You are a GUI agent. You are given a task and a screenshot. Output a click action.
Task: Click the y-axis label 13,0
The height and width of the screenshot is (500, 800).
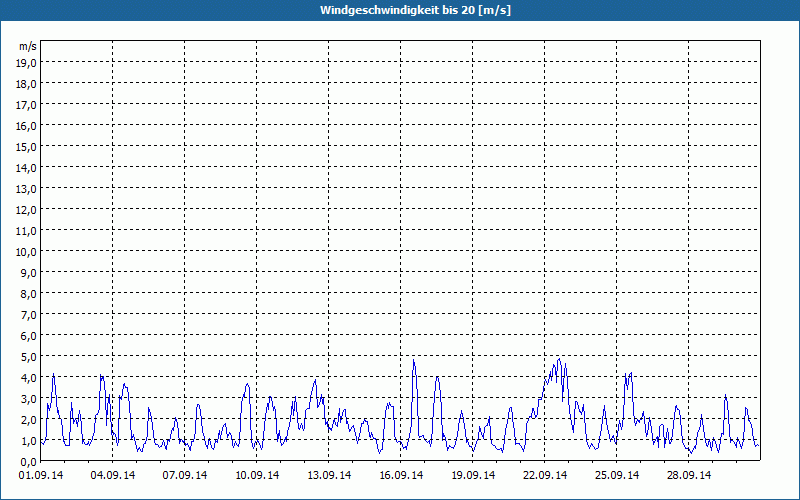pyautogui.click(x=27, y=189)
